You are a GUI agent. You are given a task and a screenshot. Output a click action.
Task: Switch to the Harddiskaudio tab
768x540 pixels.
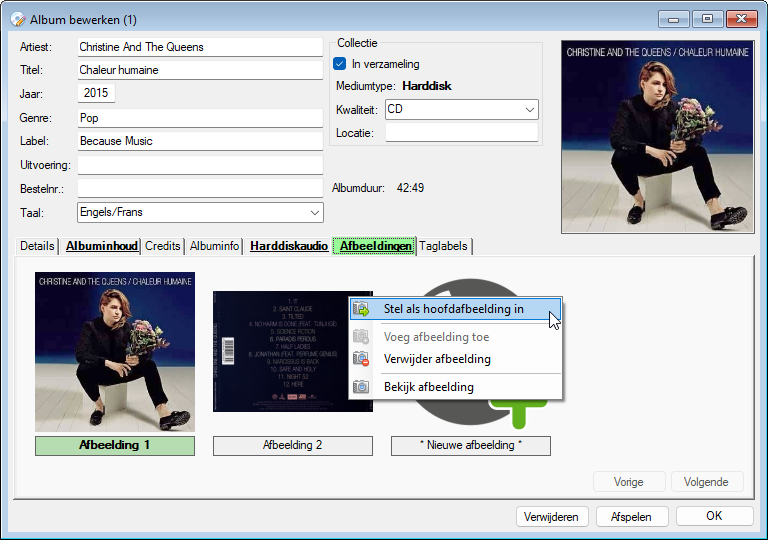[x=289, y=246]
